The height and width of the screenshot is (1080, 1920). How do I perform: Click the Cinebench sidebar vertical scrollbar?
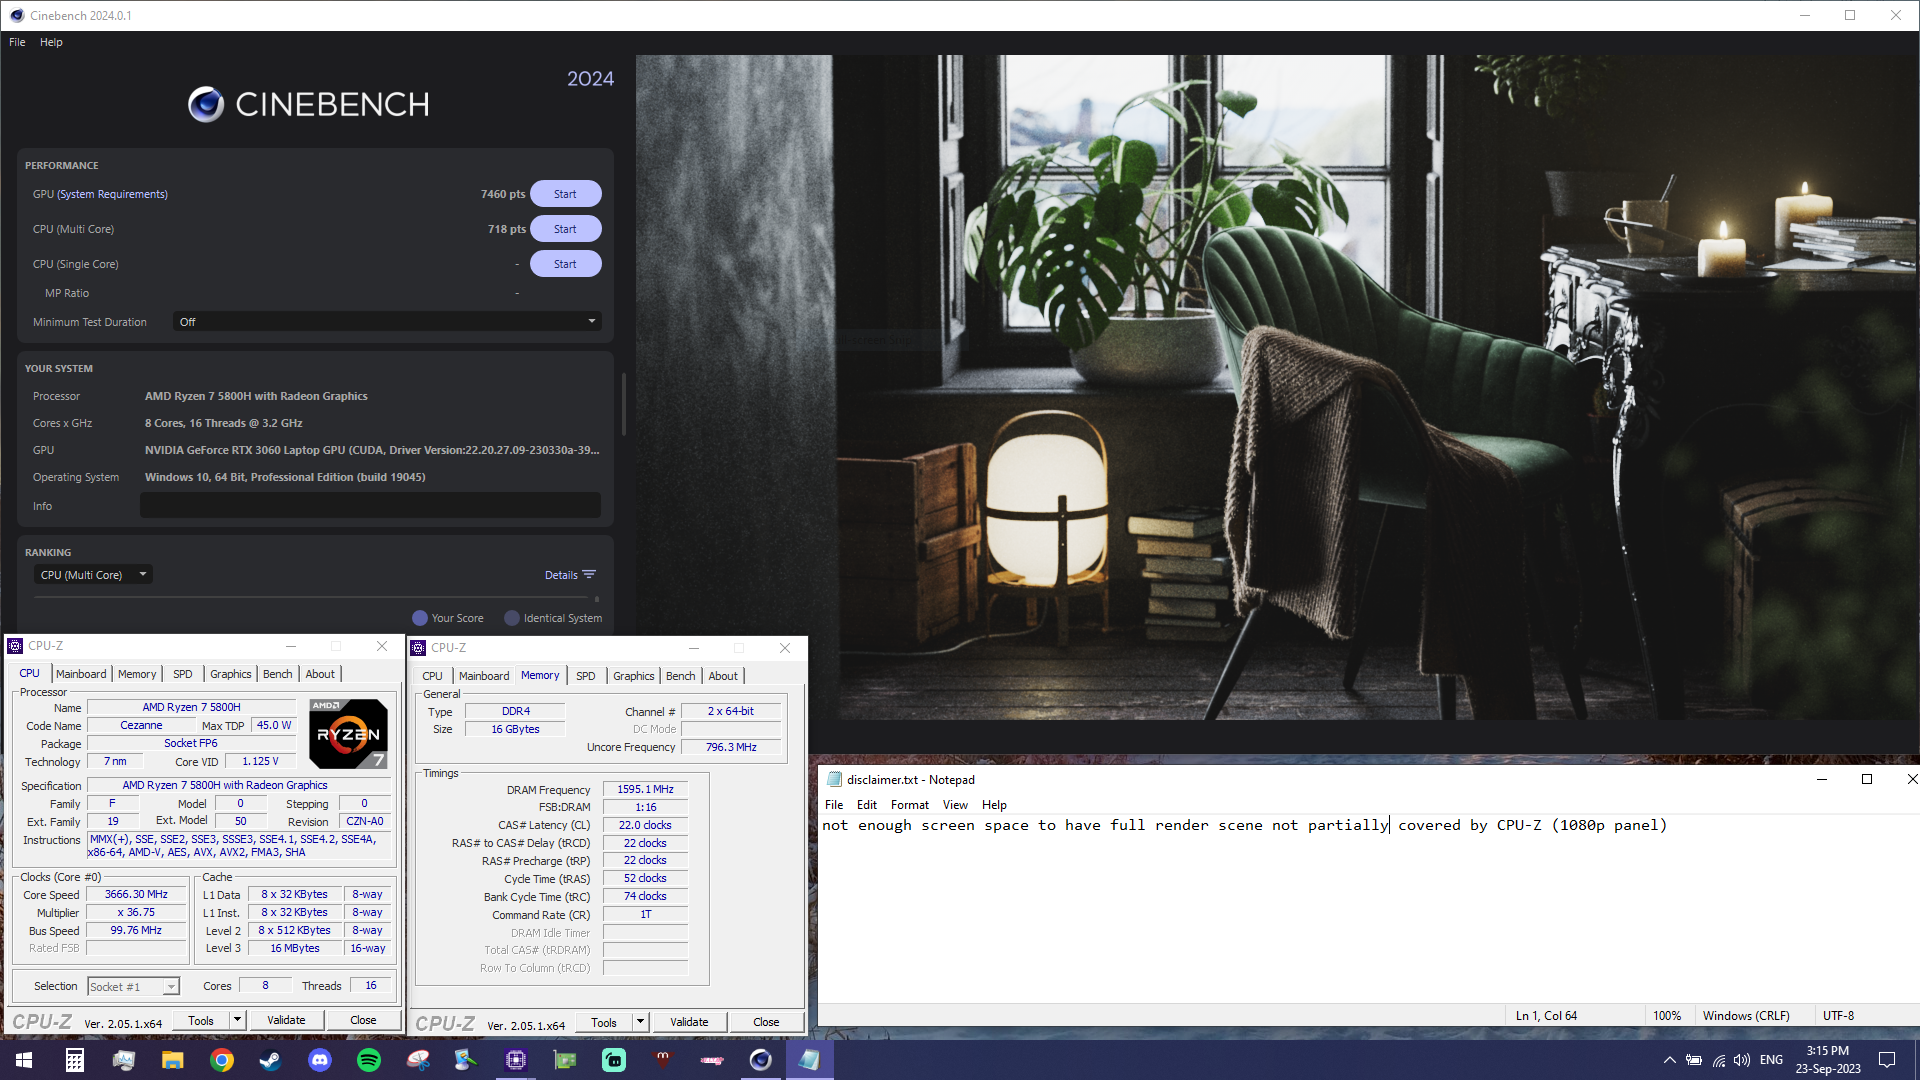click(623, 405)
